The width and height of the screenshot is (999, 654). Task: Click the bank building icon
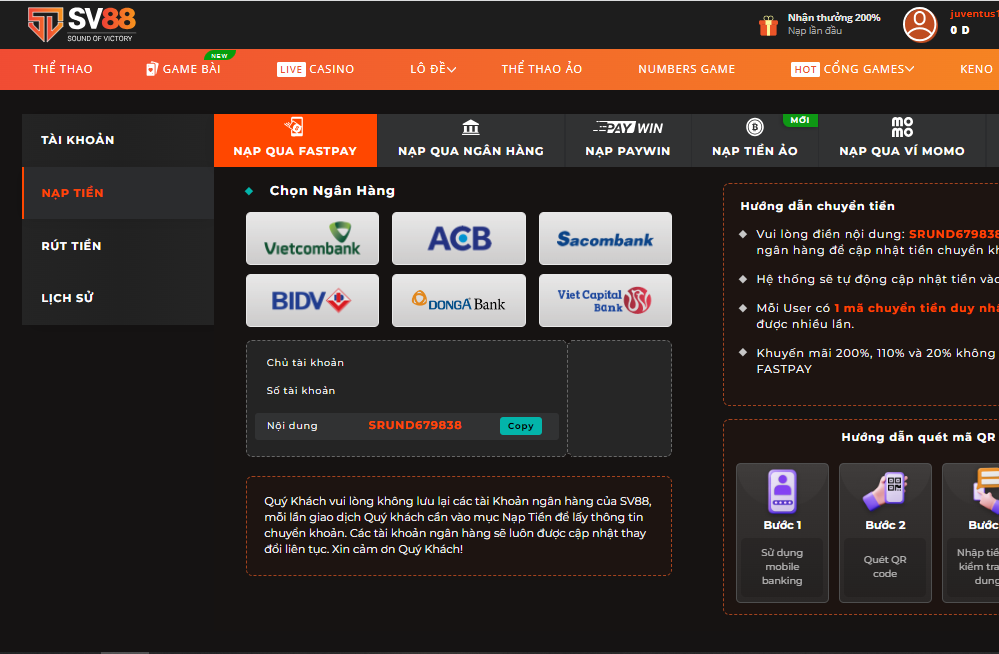click(x=471, y=127)
